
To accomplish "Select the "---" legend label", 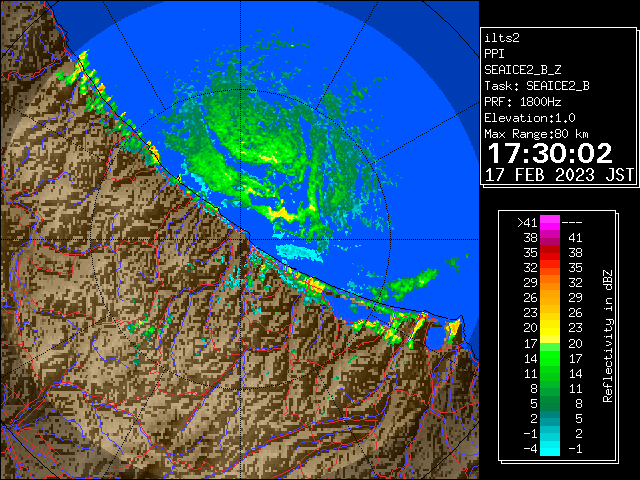I will [572, 223].
